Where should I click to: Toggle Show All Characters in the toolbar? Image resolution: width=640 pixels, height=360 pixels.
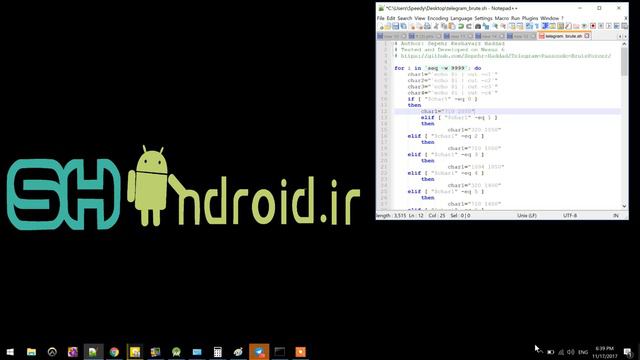[x=536, y=26]
